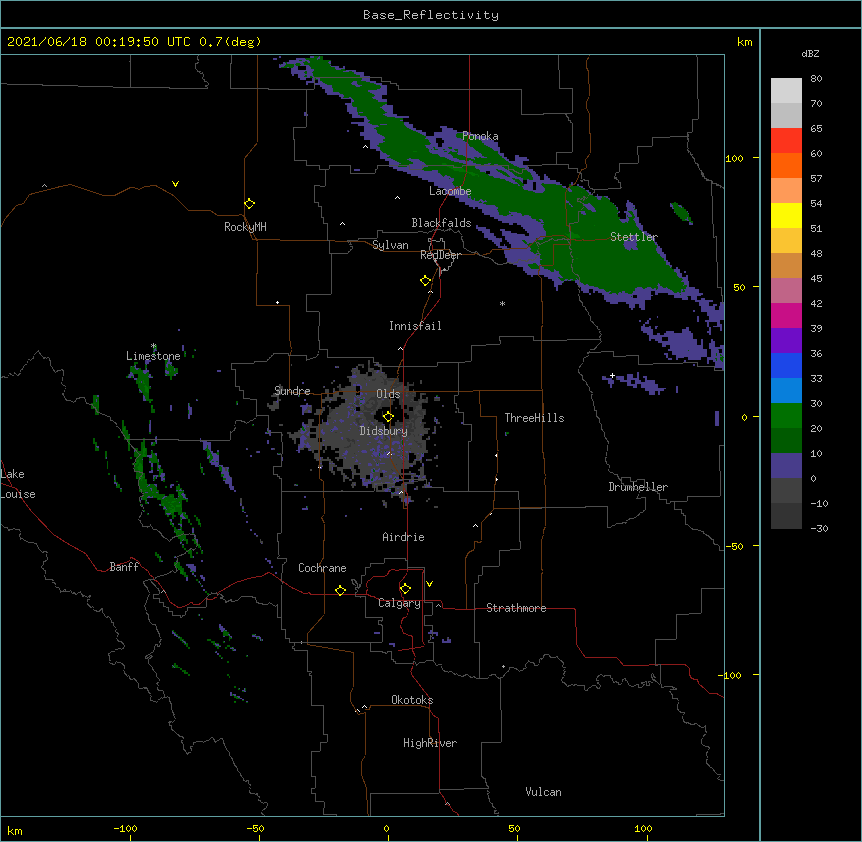This screenshot has height=842, width=862.
Task: Click the Ponoka city label
Action: coord(480,136)
